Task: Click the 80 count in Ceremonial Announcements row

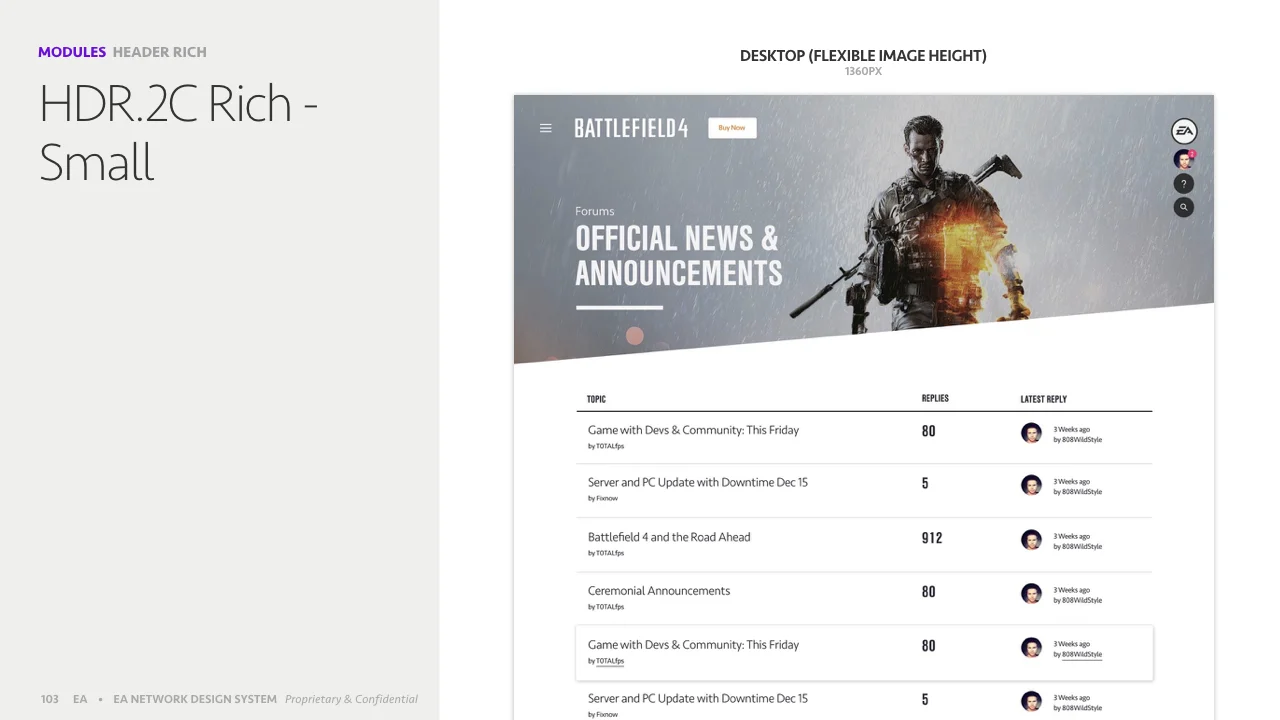Action: pyautogui.click(x=928, y=592)
